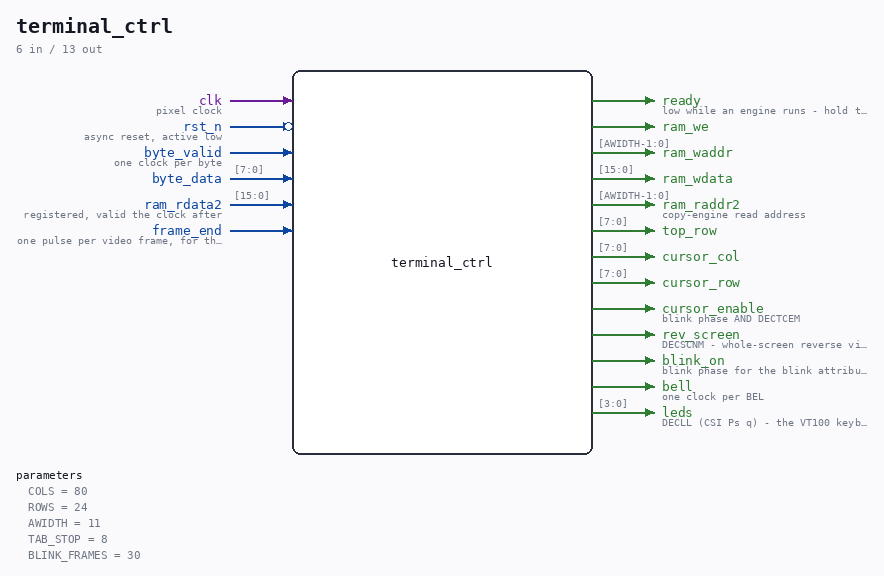Viewport: 884px width, 576px height.
Task: Select the byte_valid input port
Action: click(x=183, y=152)
